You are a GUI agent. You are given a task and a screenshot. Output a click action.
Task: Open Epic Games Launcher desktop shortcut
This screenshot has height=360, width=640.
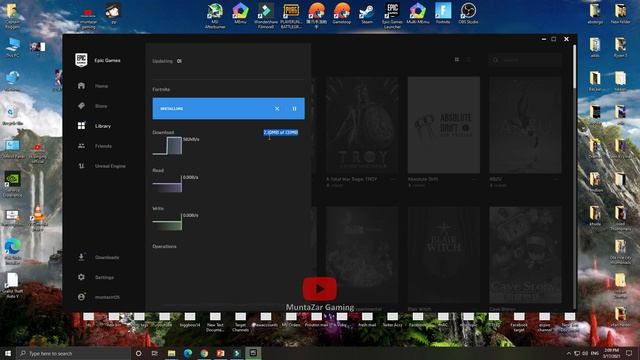pos(392,16)
